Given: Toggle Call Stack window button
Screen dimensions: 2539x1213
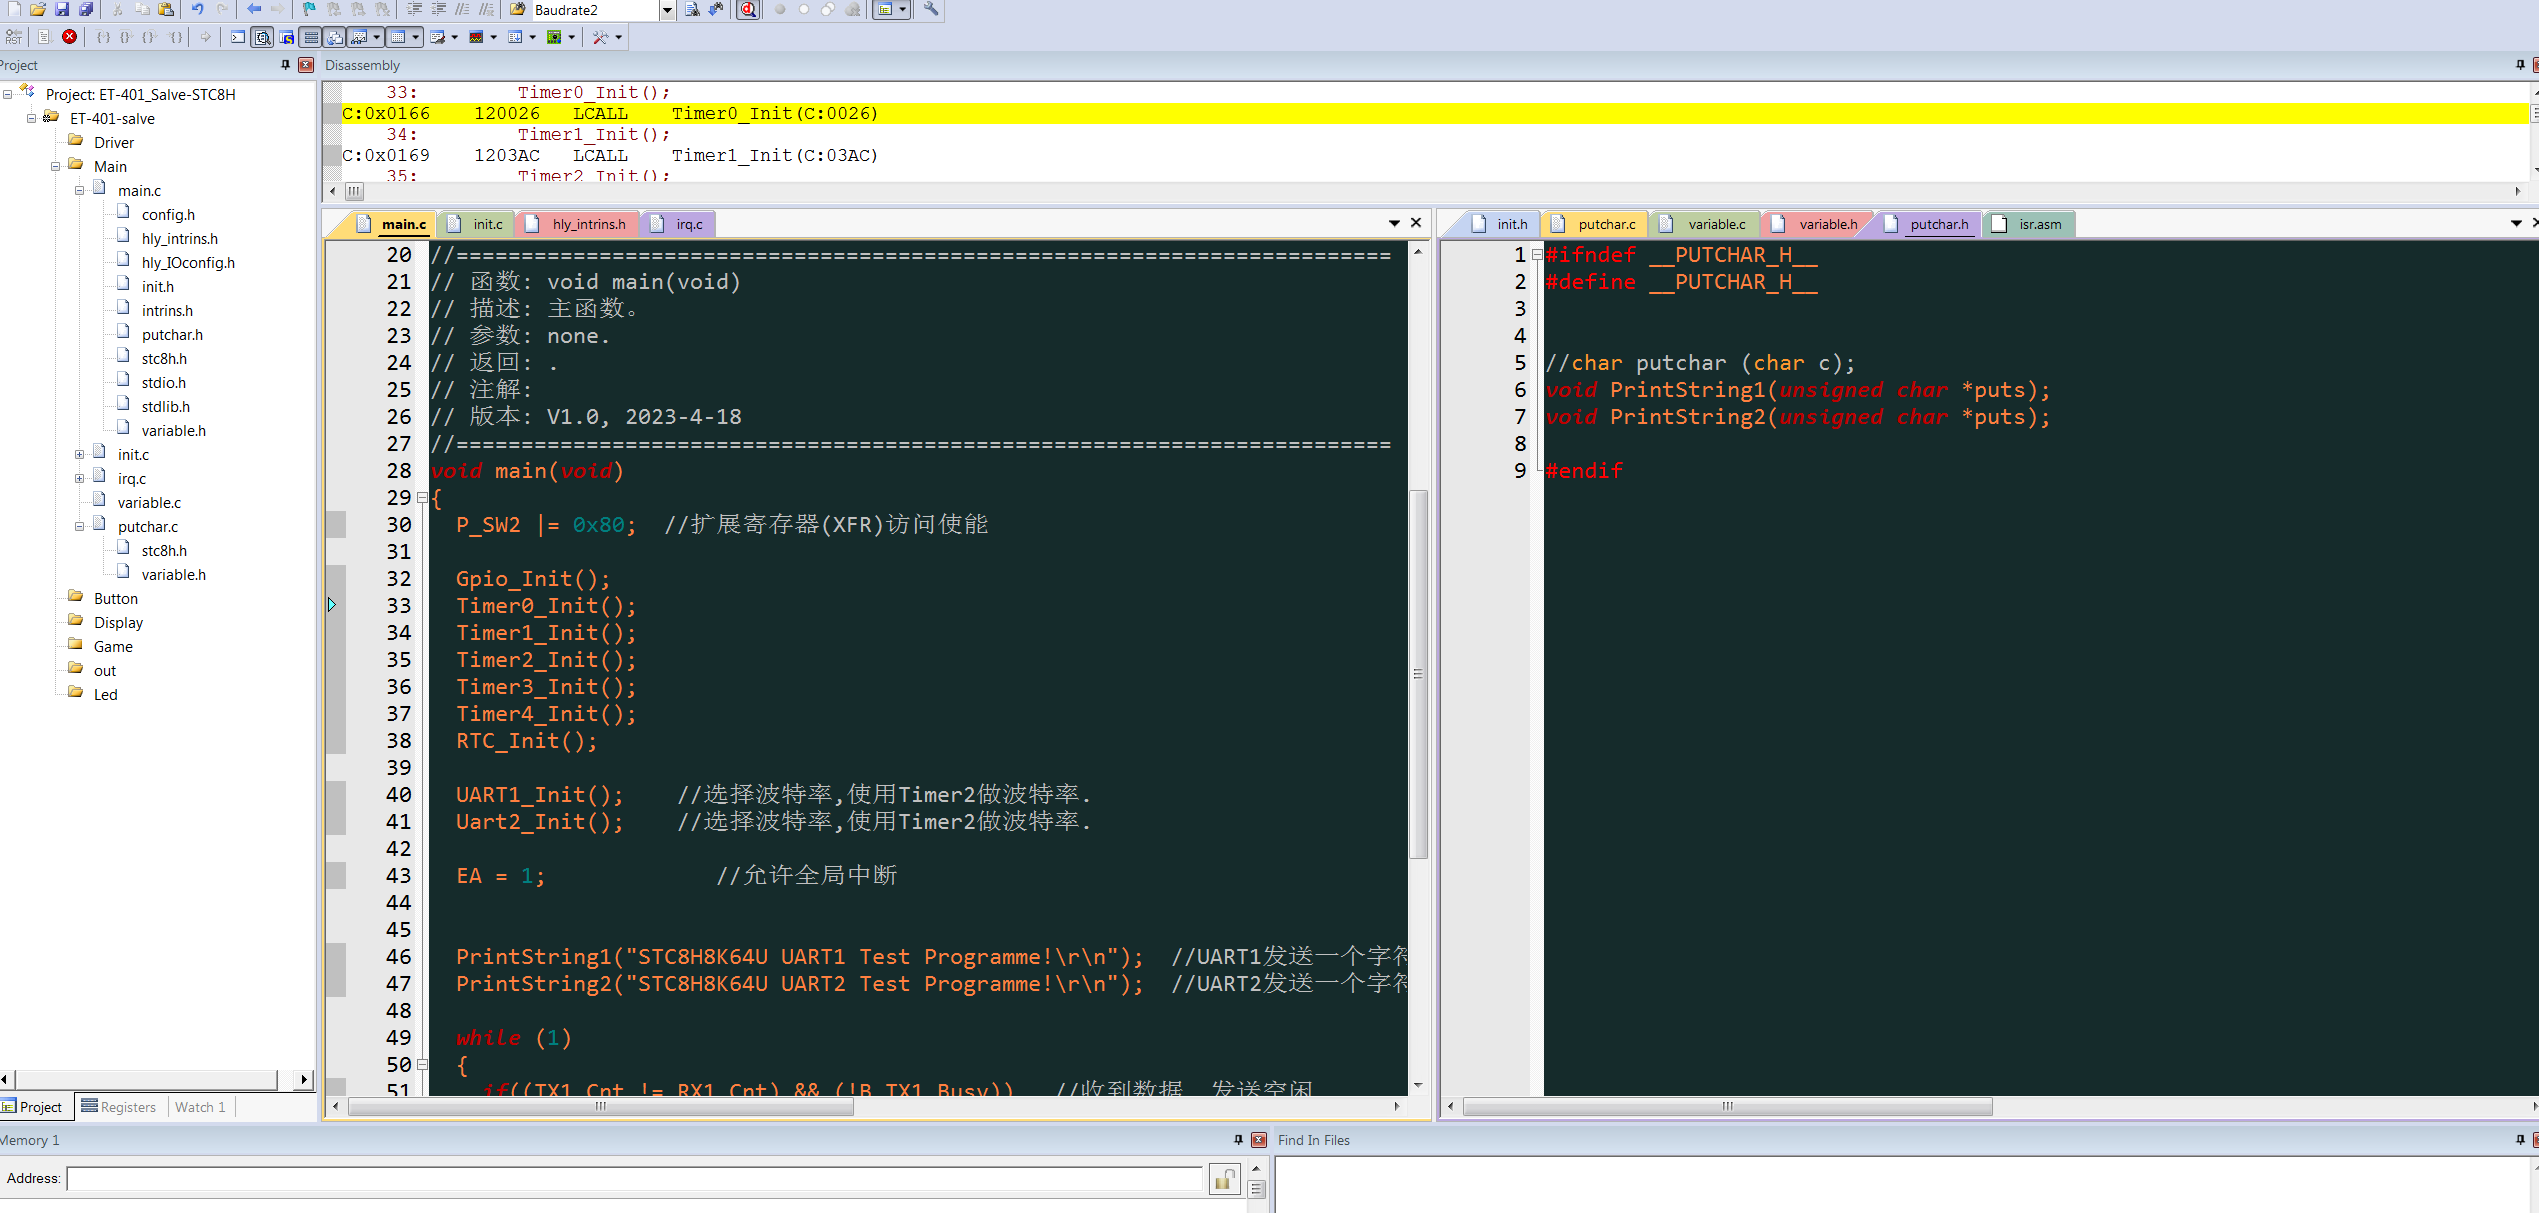Looking at the screenshot, I should [x=335, y=37].
